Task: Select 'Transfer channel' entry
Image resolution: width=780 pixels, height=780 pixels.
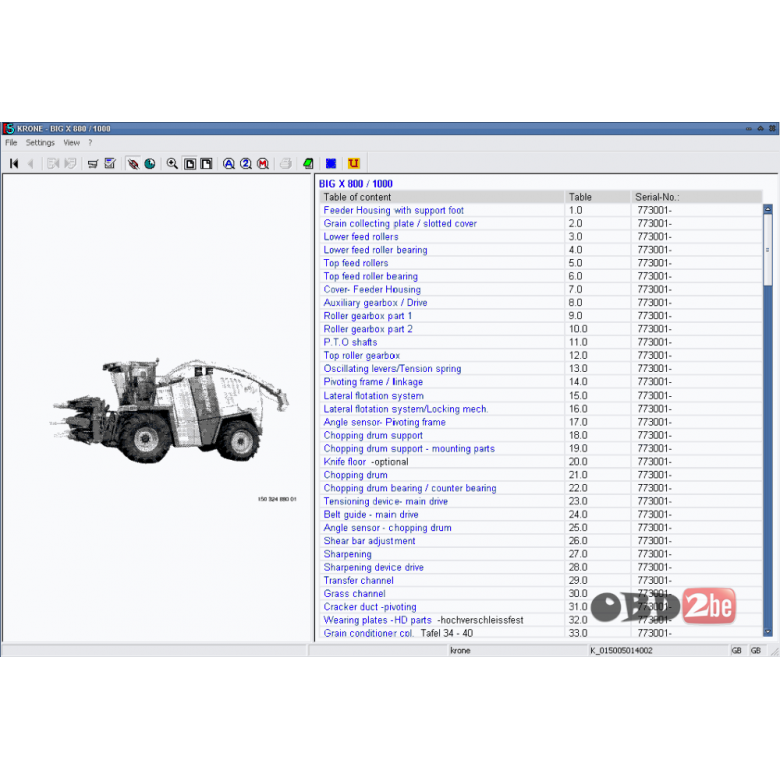Action: coord(358,580)
